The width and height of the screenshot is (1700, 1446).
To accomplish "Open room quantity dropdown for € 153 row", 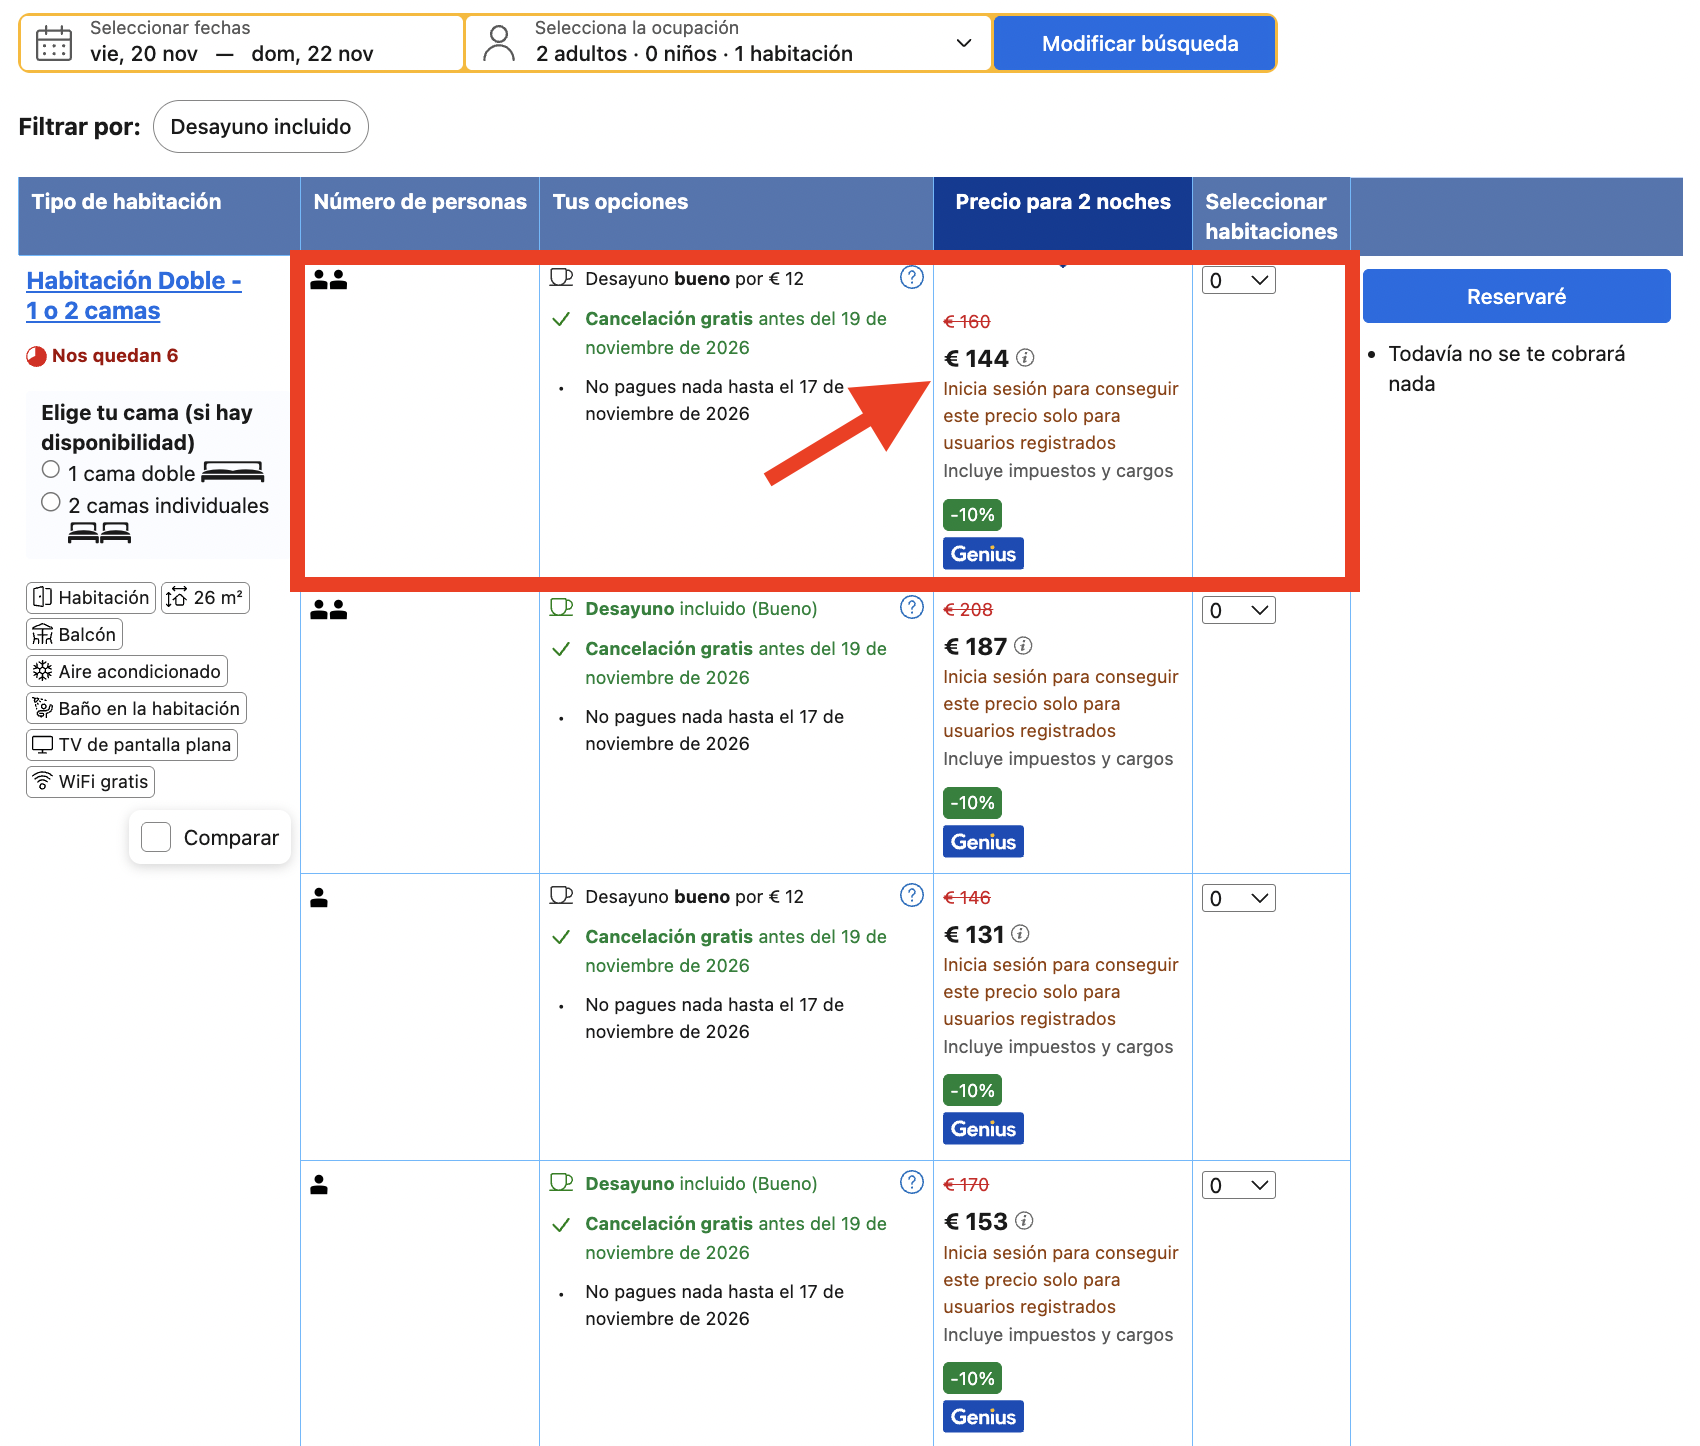I will [1238, 1185].
